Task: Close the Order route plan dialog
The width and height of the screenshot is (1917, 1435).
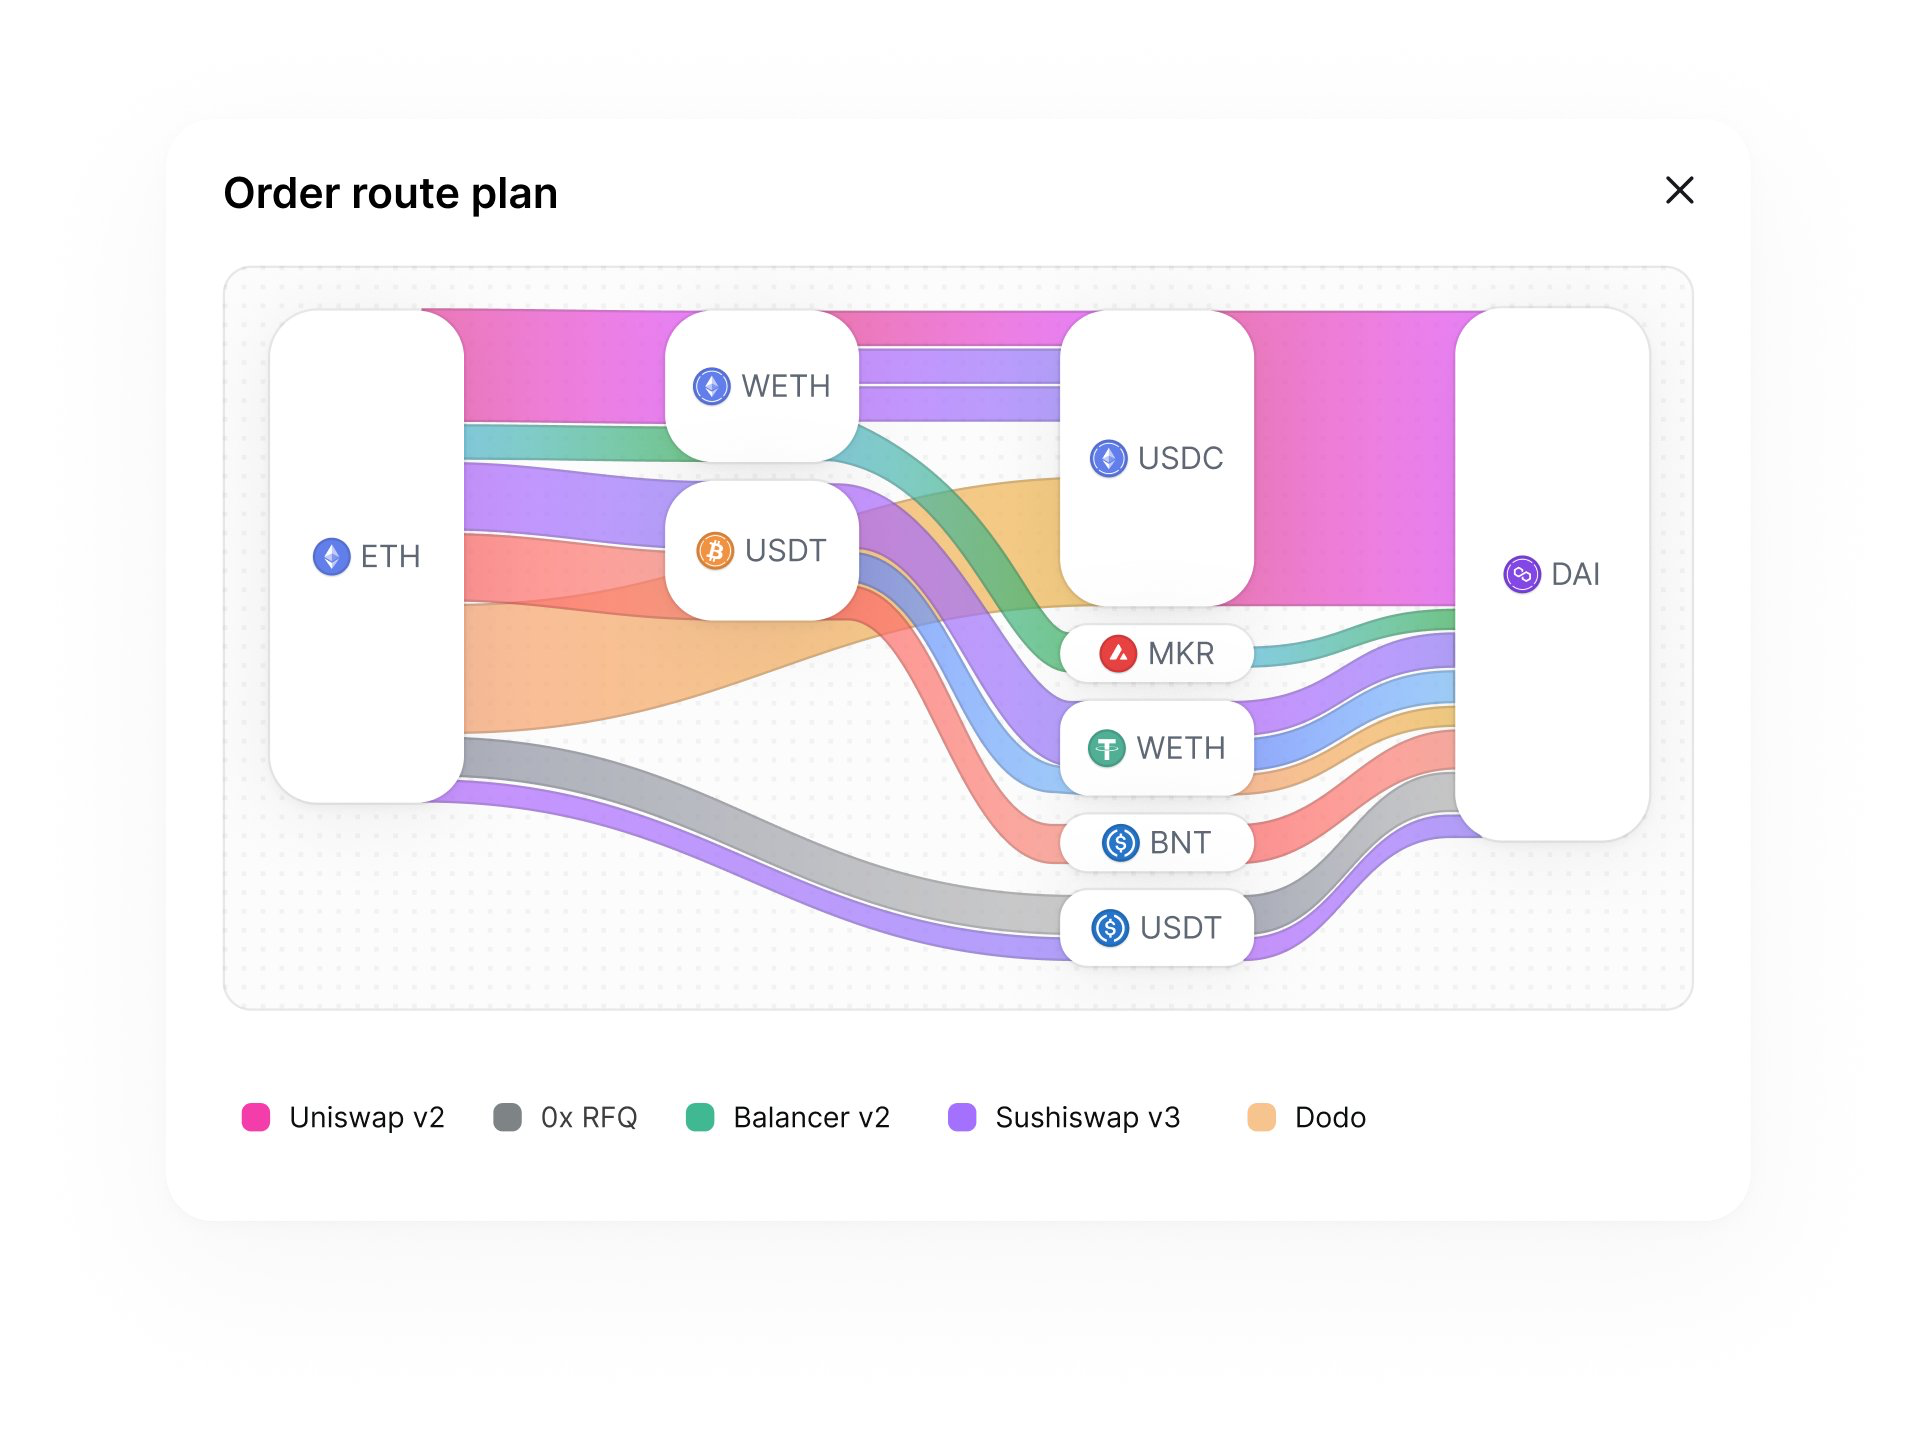Action: (1678, 190)
